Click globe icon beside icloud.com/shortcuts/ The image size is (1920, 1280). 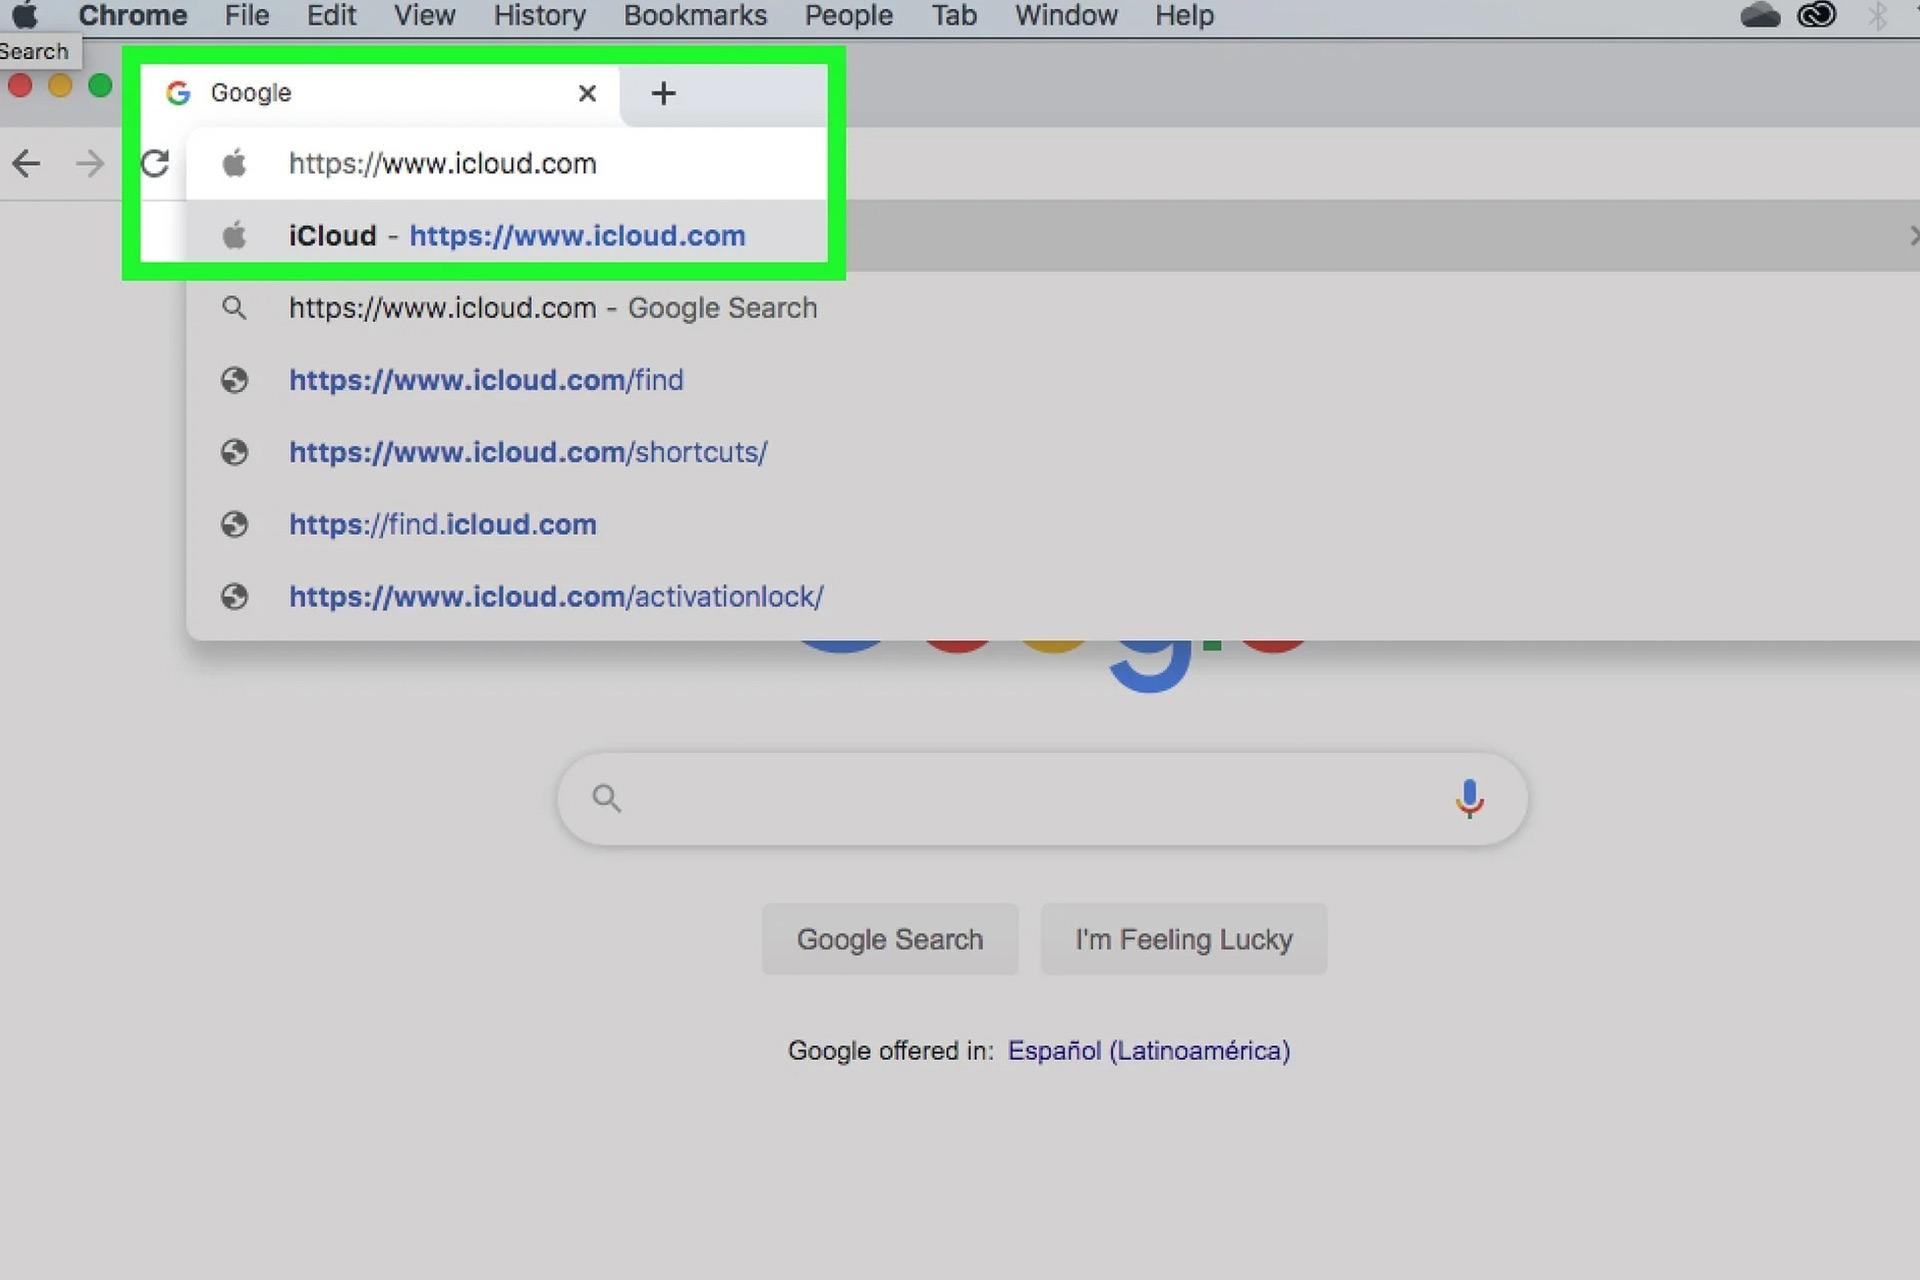[234, 452]
